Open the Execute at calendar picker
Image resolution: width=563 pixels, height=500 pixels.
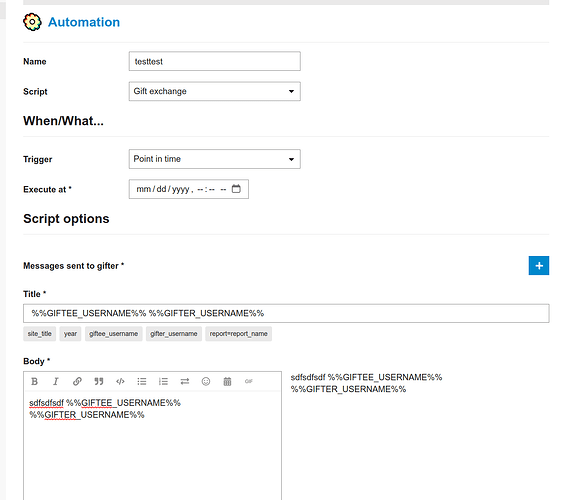tap(236, 189)
